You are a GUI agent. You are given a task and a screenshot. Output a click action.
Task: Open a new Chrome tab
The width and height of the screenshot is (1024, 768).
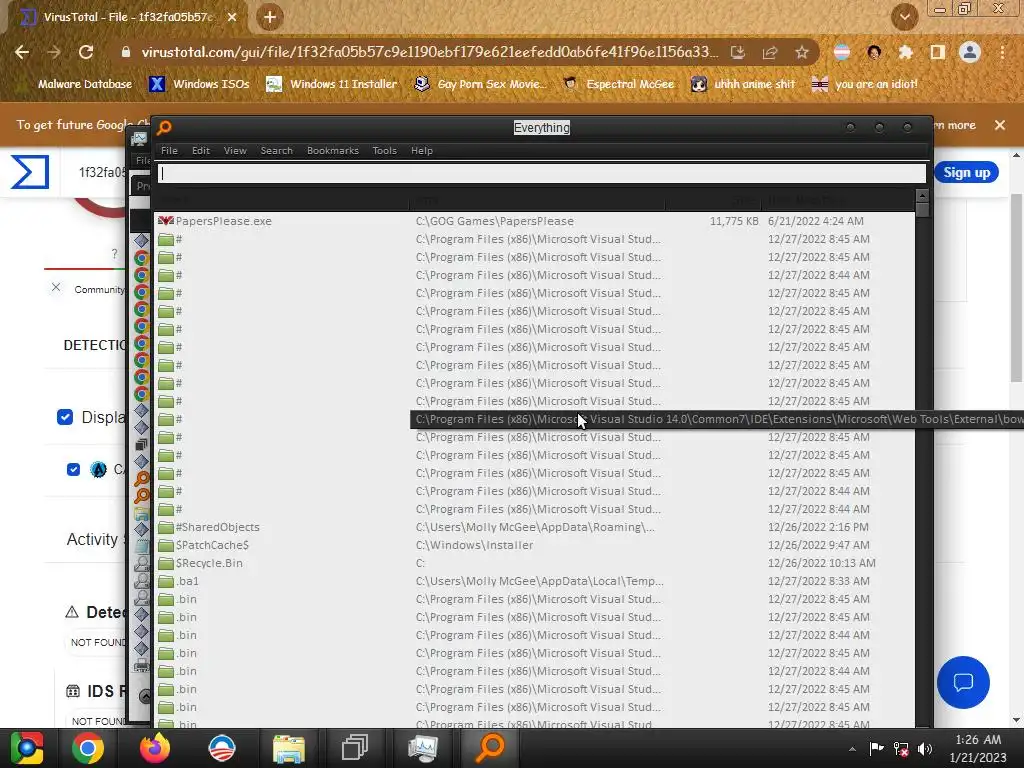click(x=270, y=18)
